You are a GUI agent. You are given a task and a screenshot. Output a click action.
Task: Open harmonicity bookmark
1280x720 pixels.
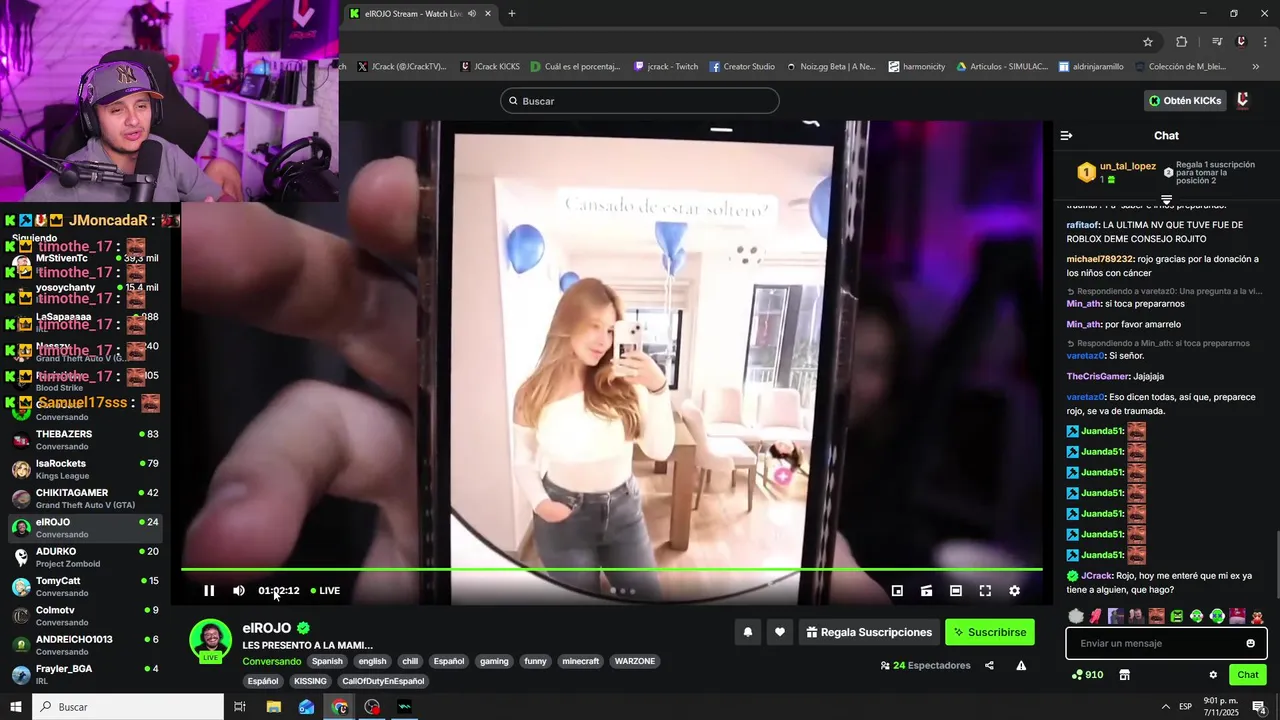pos(917,67)
